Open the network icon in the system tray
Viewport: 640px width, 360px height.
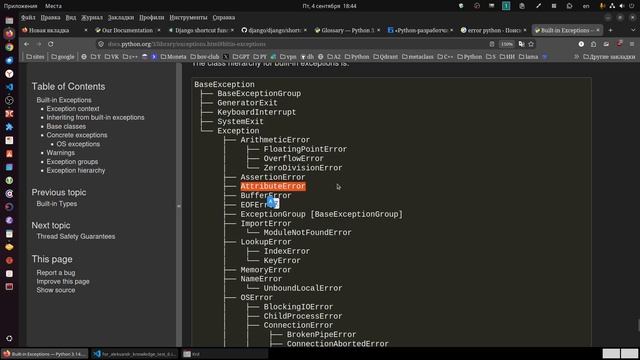tap(612, 6)
